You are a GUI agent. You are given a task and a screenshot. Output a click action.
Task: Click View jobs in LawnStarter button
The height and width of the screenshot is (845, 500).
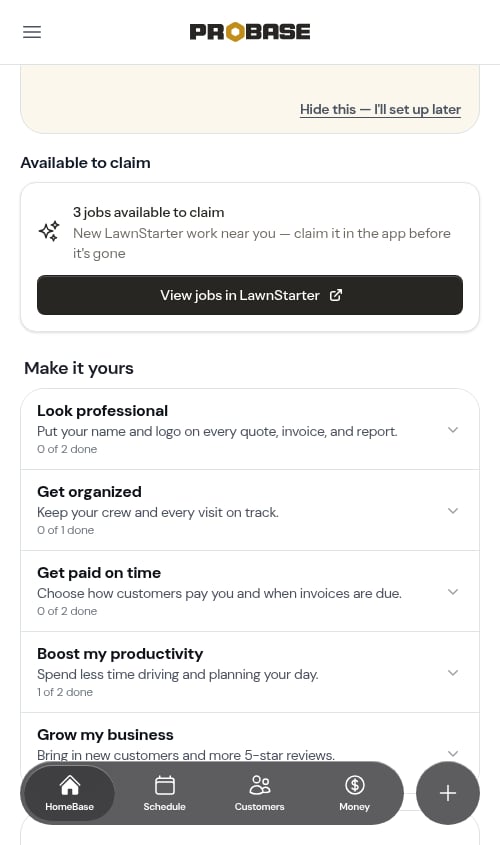[x=250, y=295]
